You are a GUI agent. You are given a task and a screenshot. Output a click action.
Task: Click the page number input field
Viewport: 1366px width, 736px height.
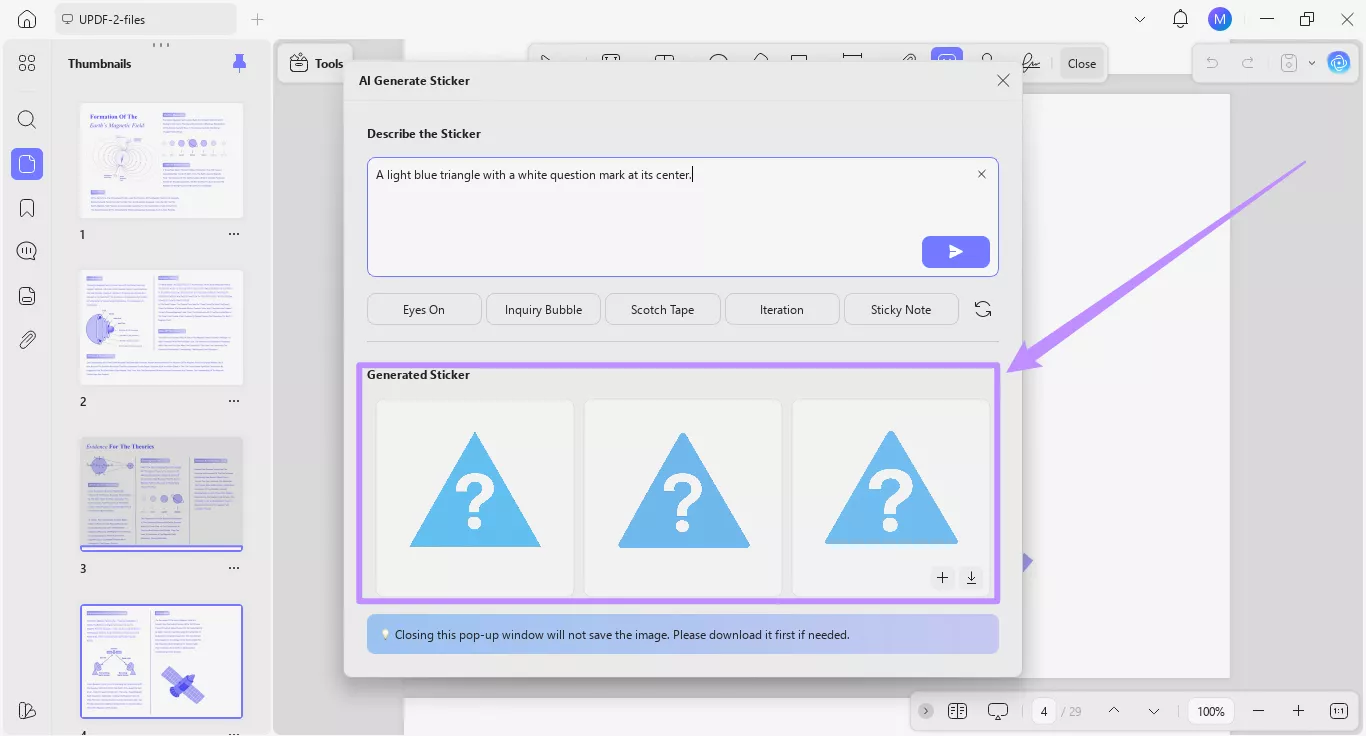[1043, 711]
